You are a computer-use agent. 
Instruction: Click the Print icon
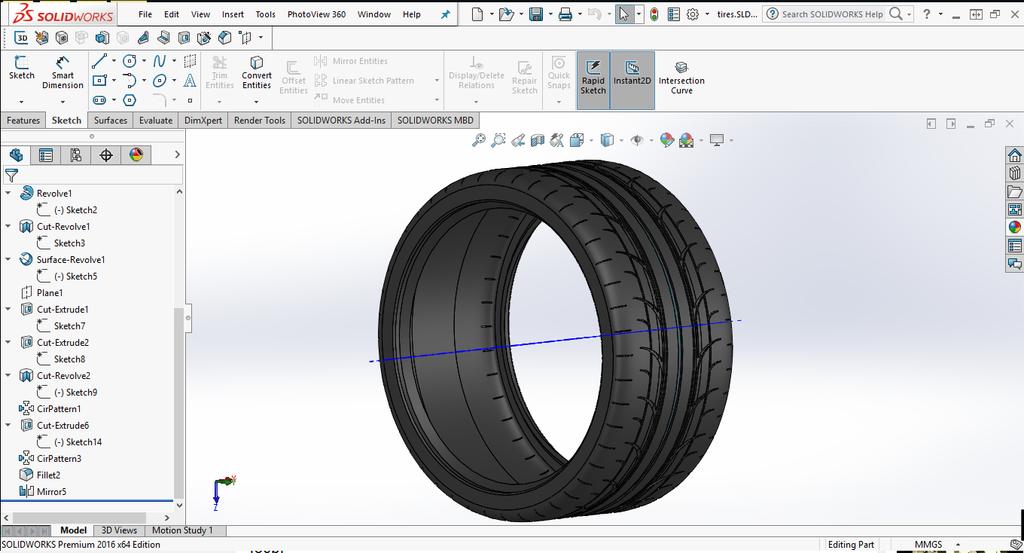(x=566, y=14)
